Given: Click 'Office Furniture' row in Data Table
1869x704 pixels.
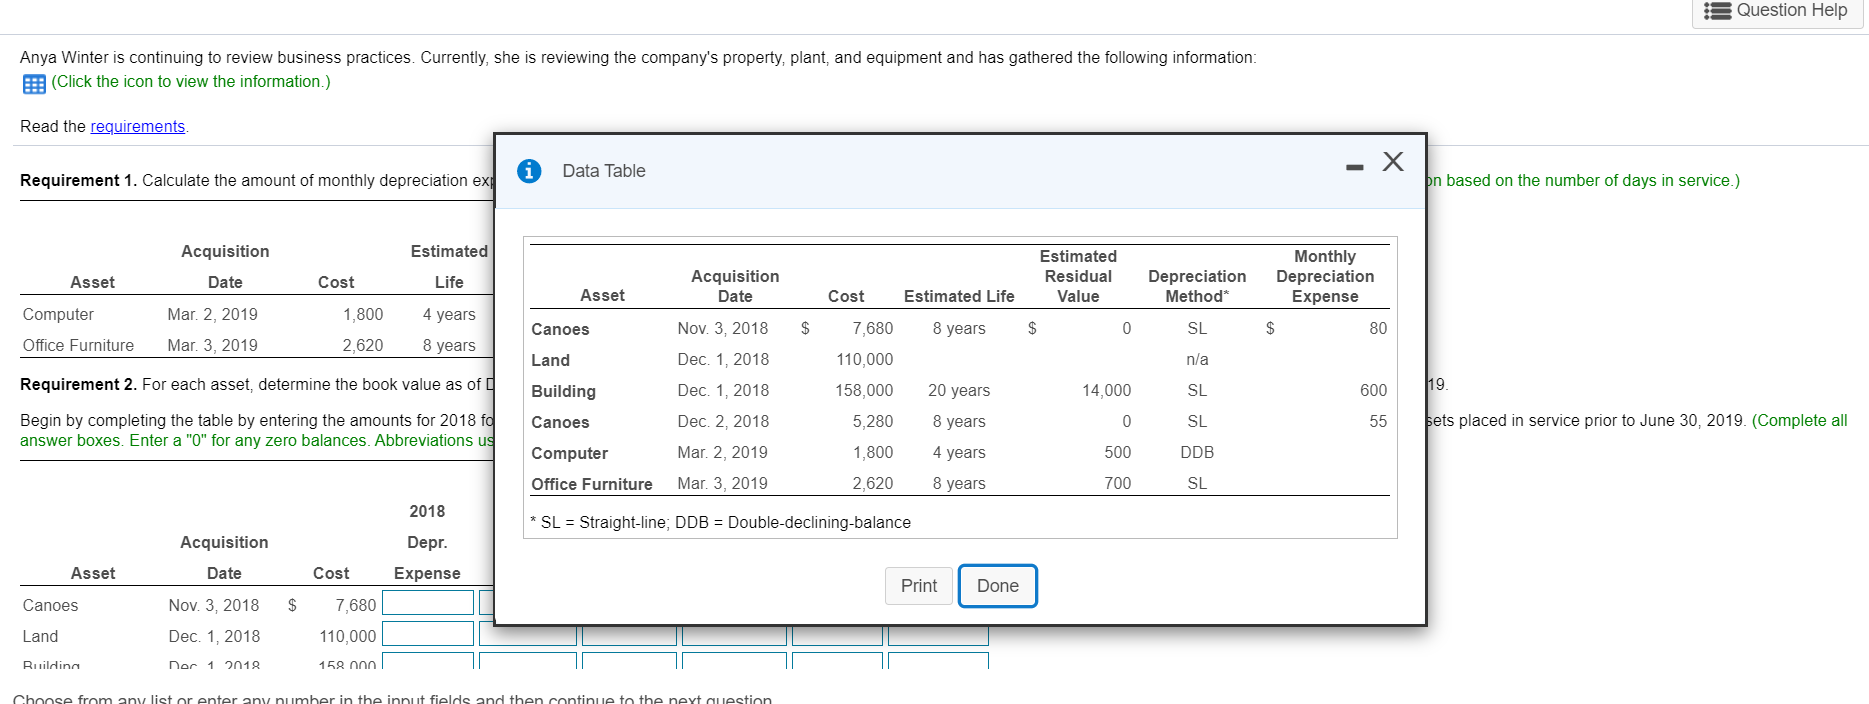Looking at the screenshot, I should [960, 483].
